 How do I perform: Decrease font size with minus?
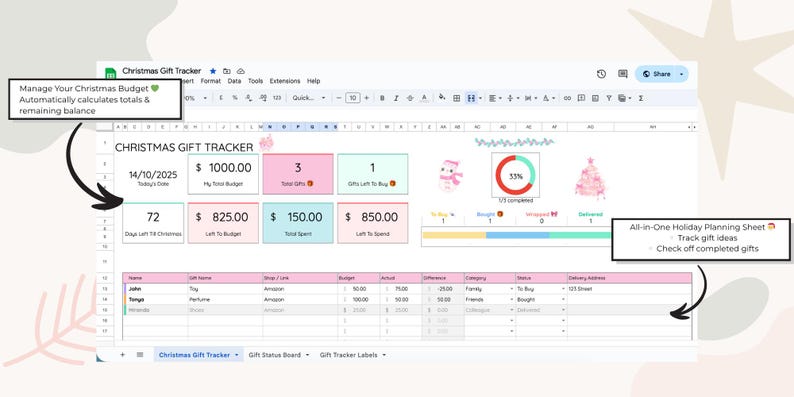coord(339,98)
